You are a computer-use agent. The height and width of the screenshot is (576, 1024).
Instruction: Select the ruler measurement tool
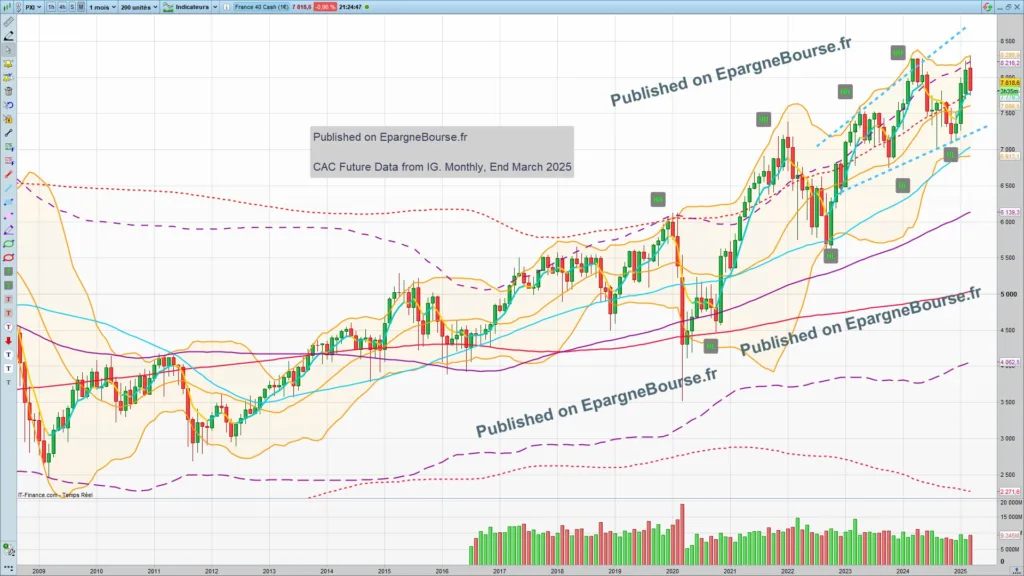[x=8, y=22]
